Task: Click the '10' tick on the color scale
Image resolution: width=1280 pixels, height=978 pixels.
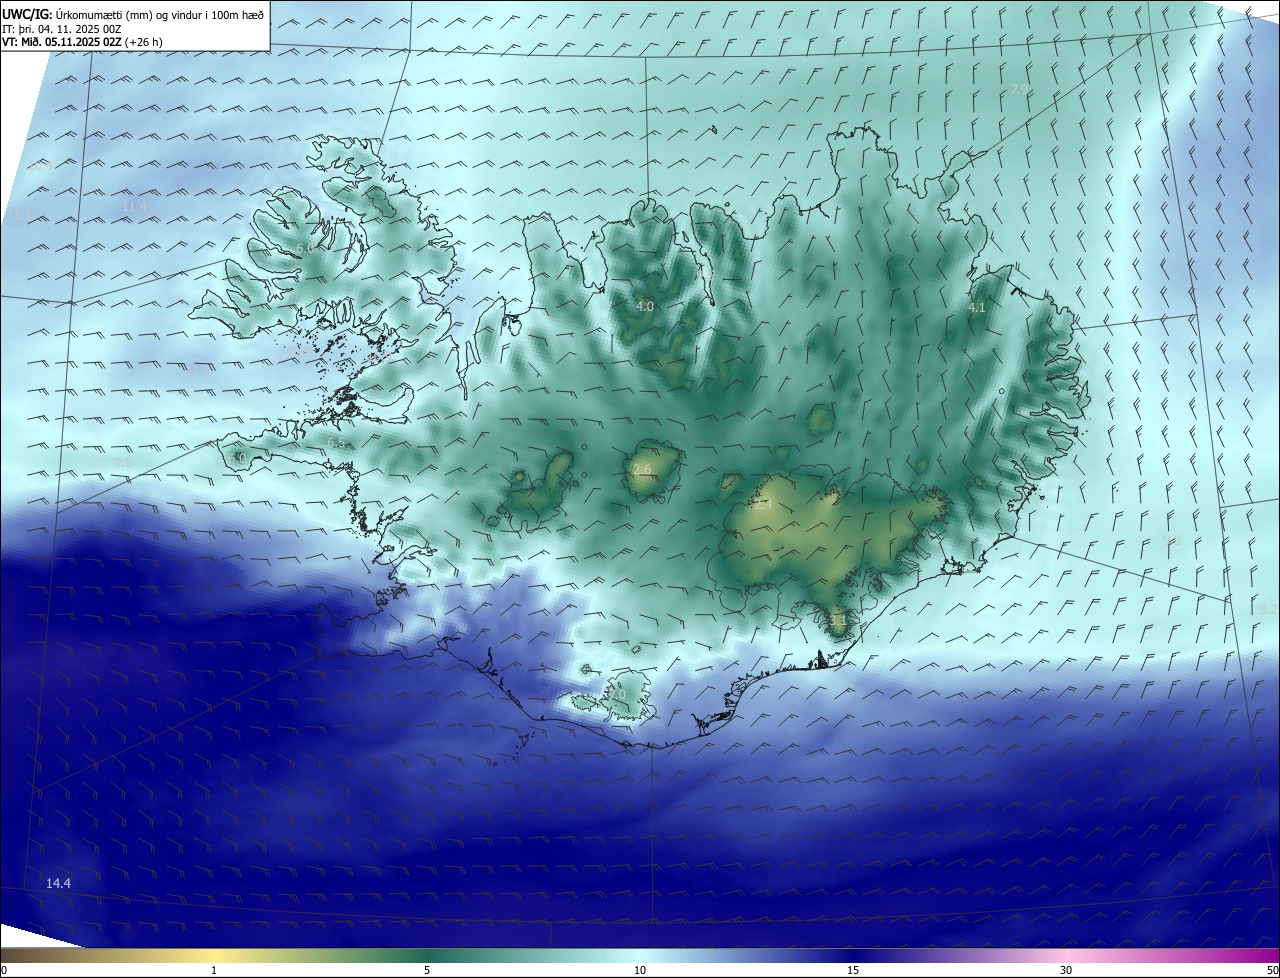Action: [640, 970]
